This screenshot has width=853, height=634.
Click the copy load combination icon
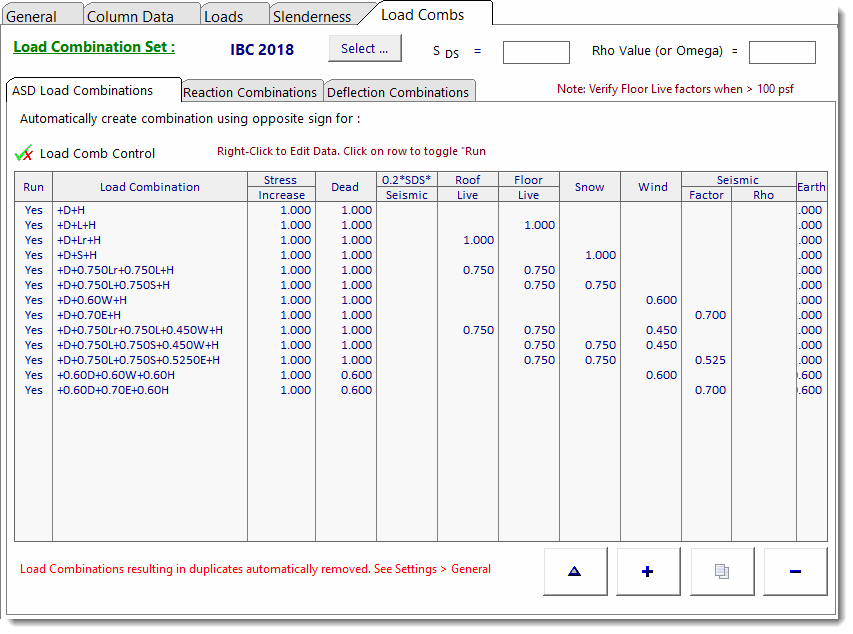click(721, 571)
